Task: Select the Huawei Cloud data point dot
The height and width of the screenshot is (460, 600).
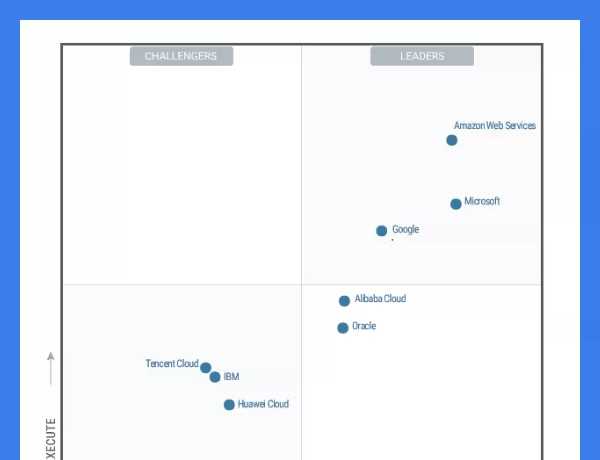Action: [x=229, y=405]
